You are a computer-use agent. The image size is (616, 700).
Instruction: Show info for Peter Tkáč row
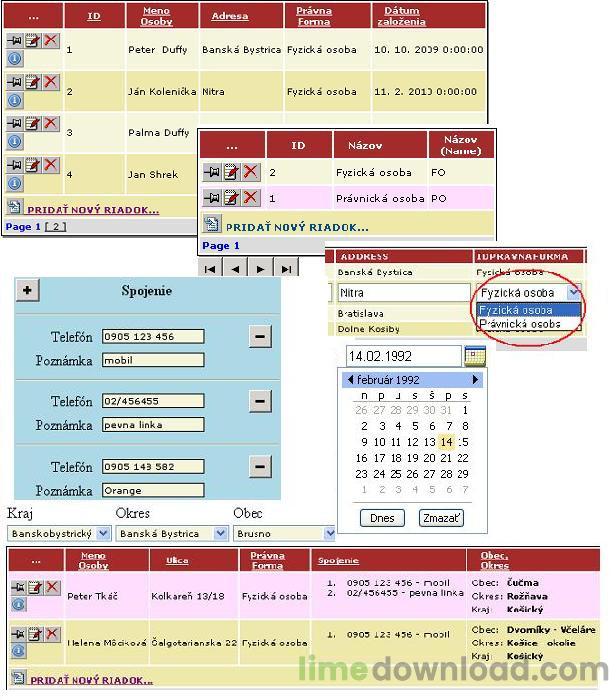click(x=18, y=604)
